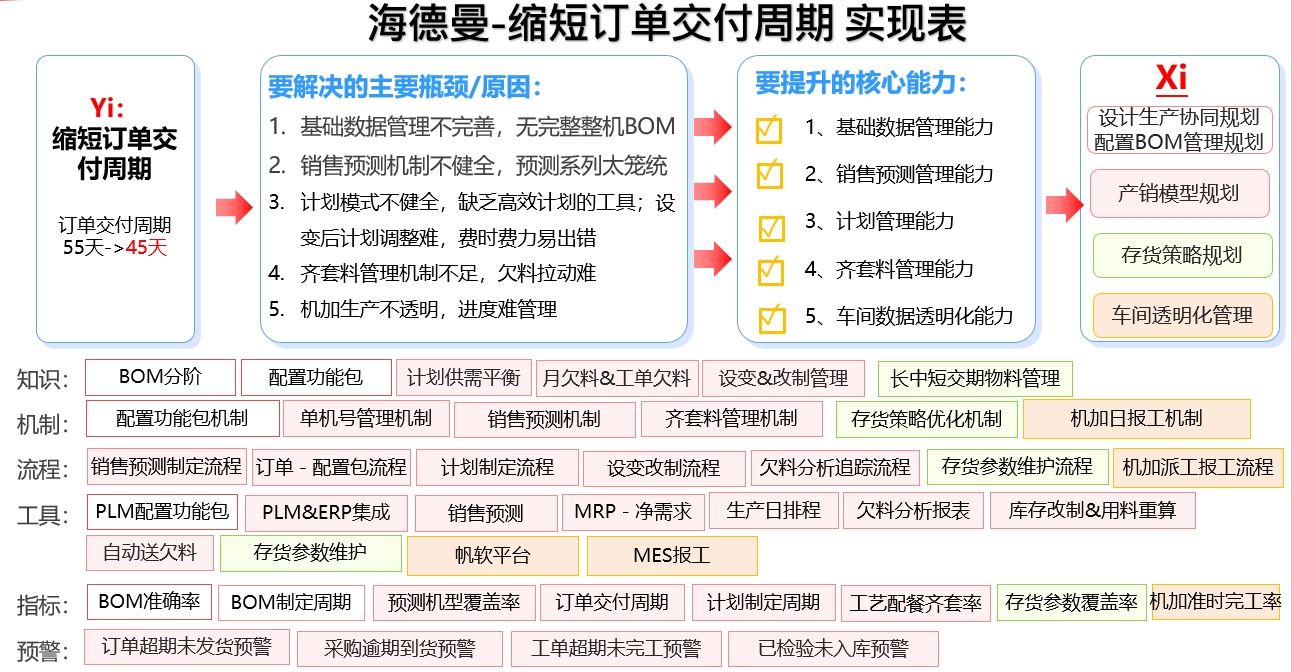
Task: Click the 工具-row box labeled exactly 销售预测
Action: (x=486, y=514)
